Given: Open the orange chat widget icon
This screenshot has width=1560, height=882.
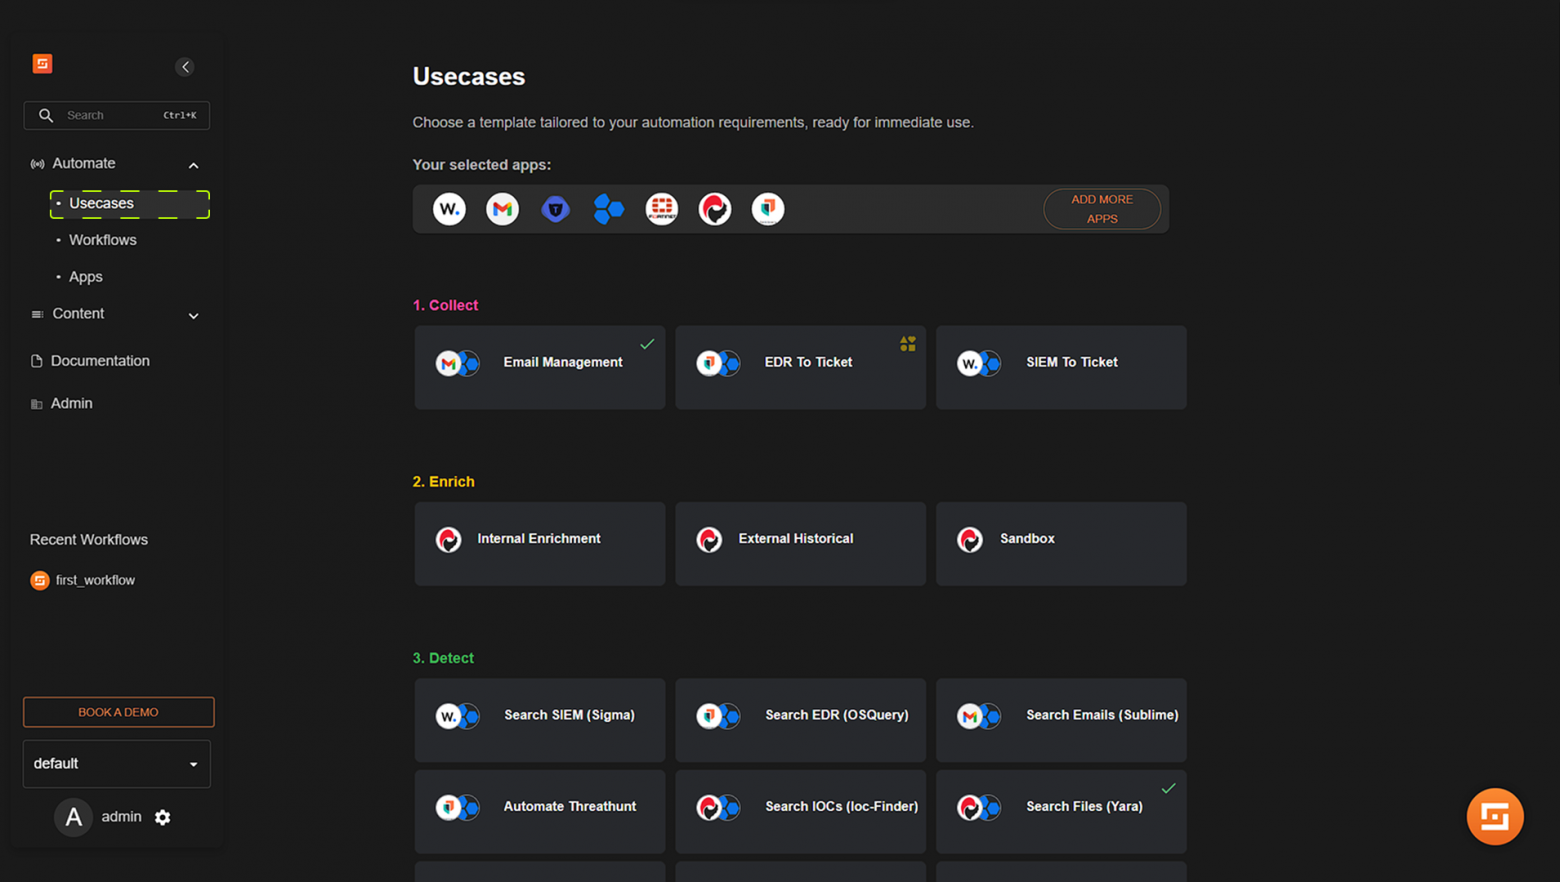Looking at the screenshot, I should [x=1494, y=816].
